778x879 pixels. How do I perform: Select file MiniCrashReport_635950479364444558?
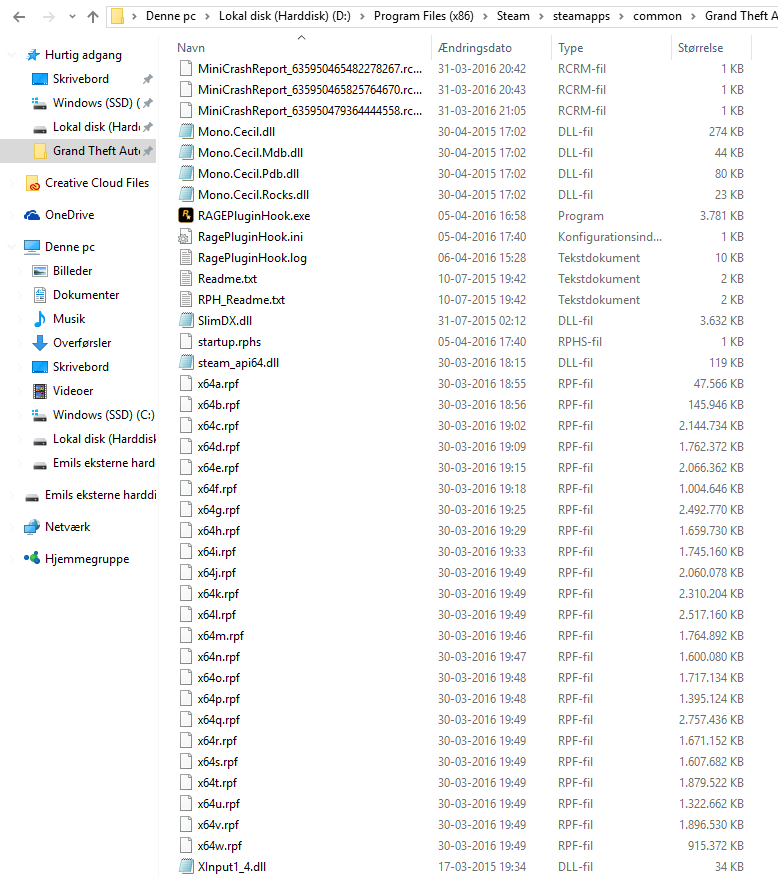pyautogui.click(x=309, y=110)
